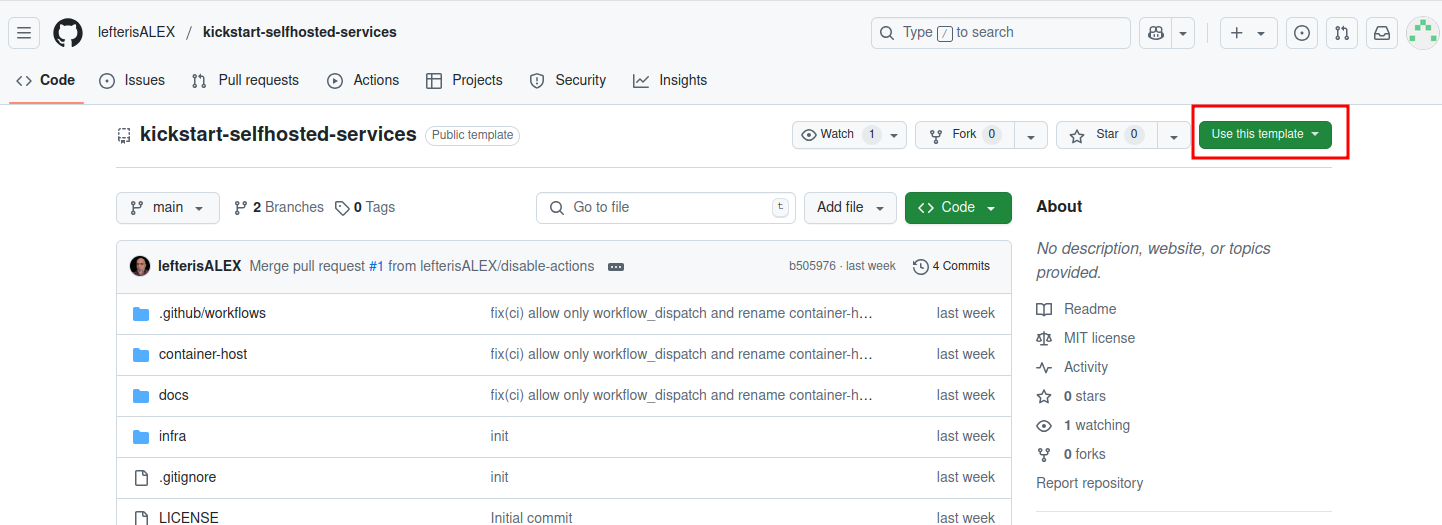Click the MIT license scale icon

(1044, 339)
